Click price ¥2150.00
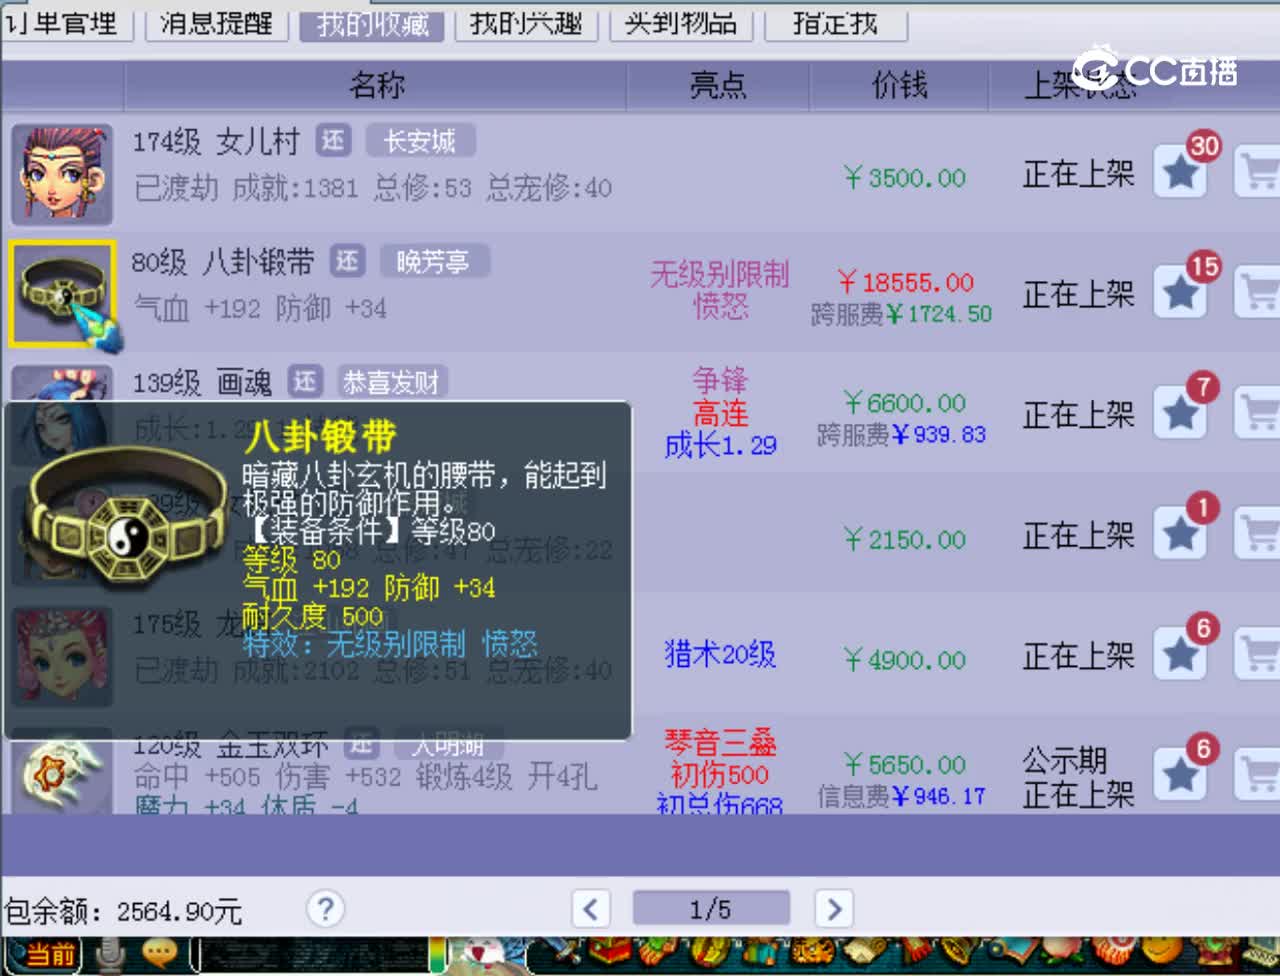This screenshot has width=1280, height=976. pos(905,540)
